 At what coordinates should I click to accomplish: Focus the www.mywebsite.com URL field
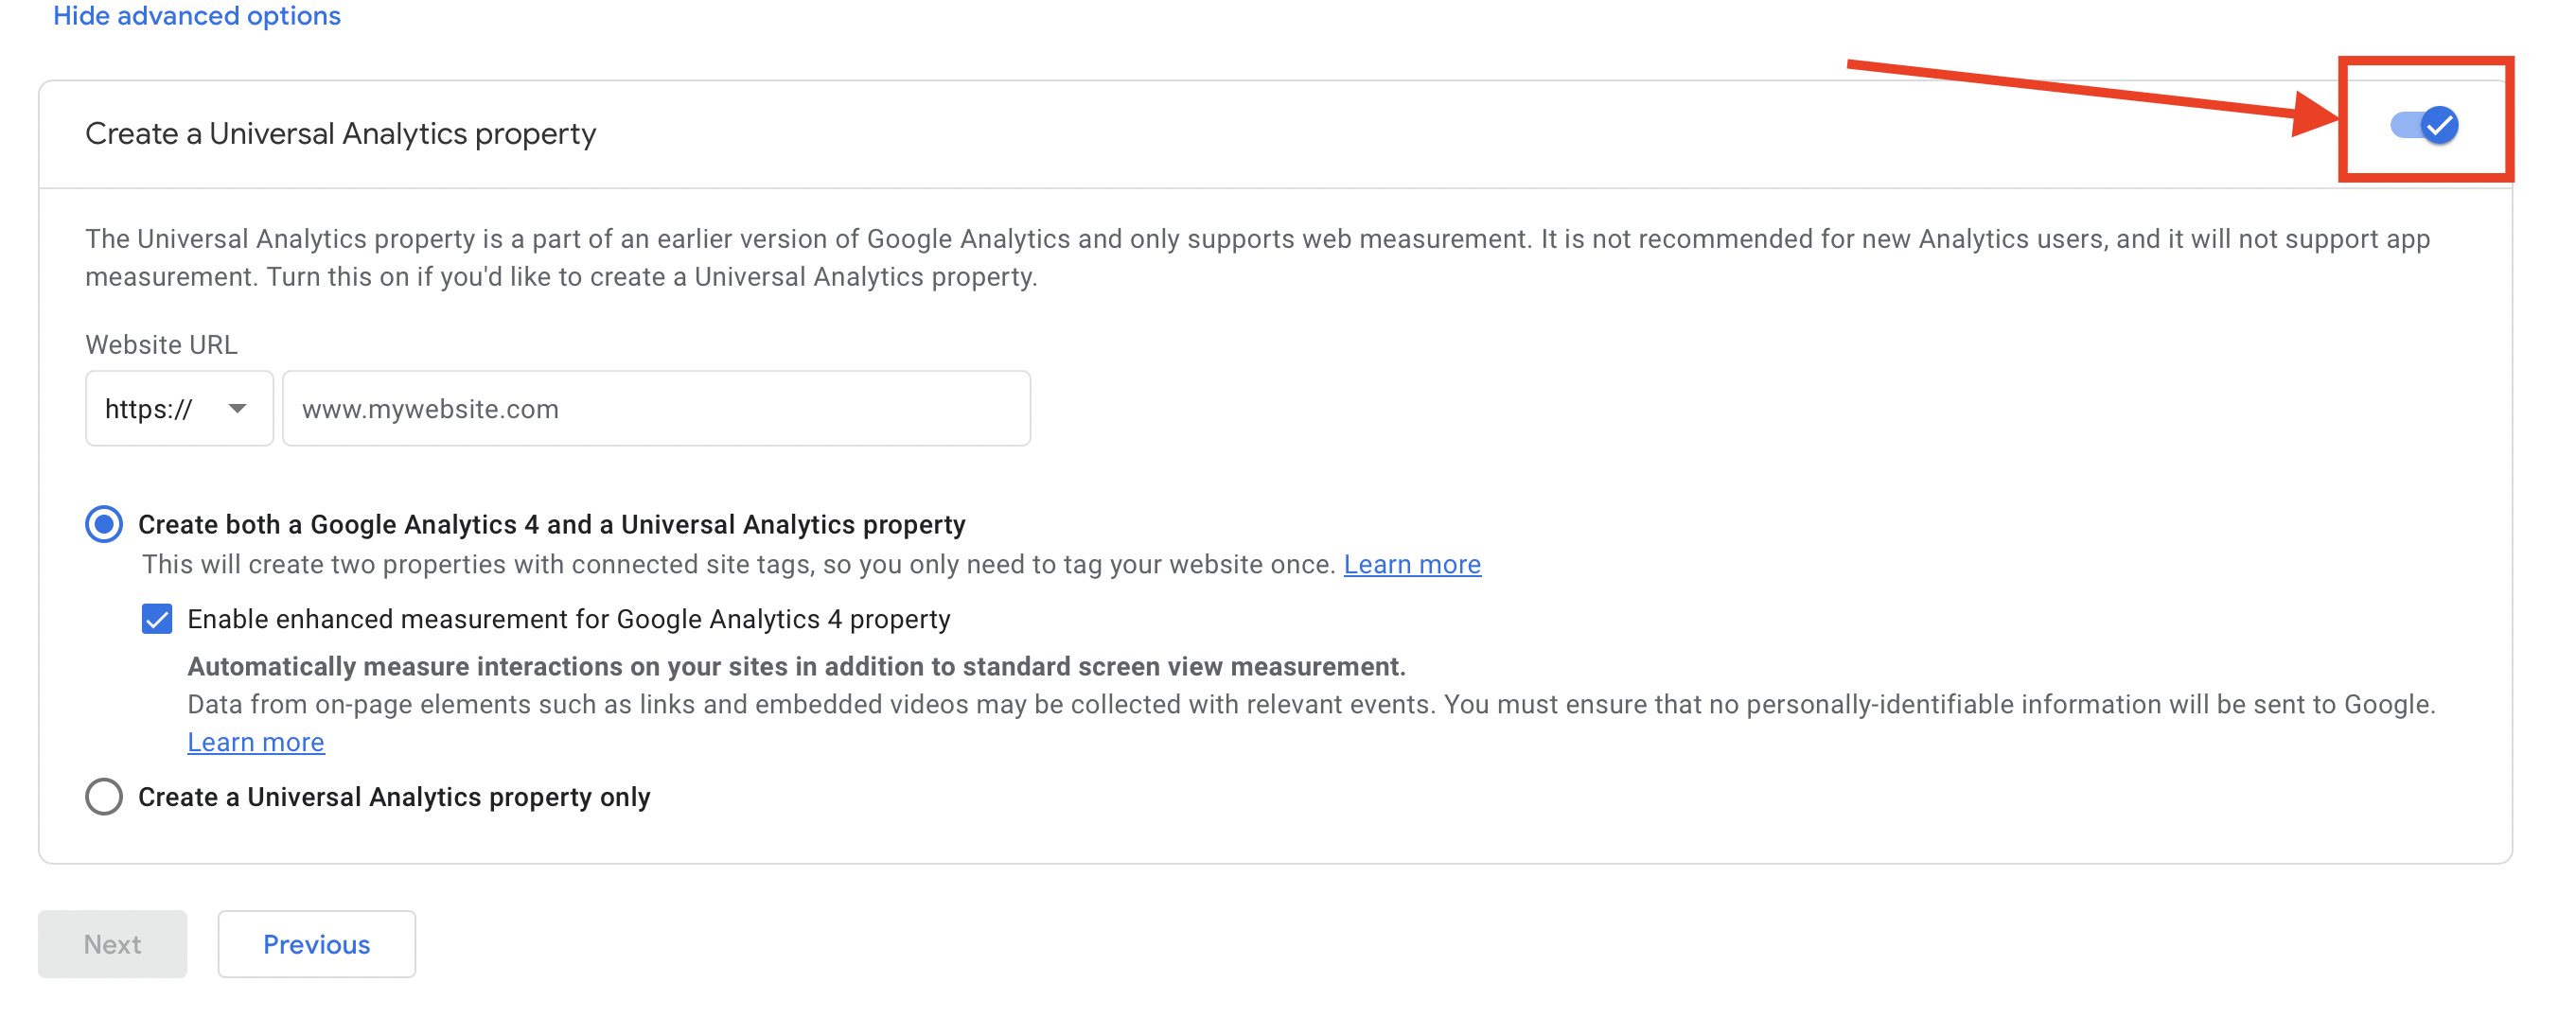tap(656, 408)
